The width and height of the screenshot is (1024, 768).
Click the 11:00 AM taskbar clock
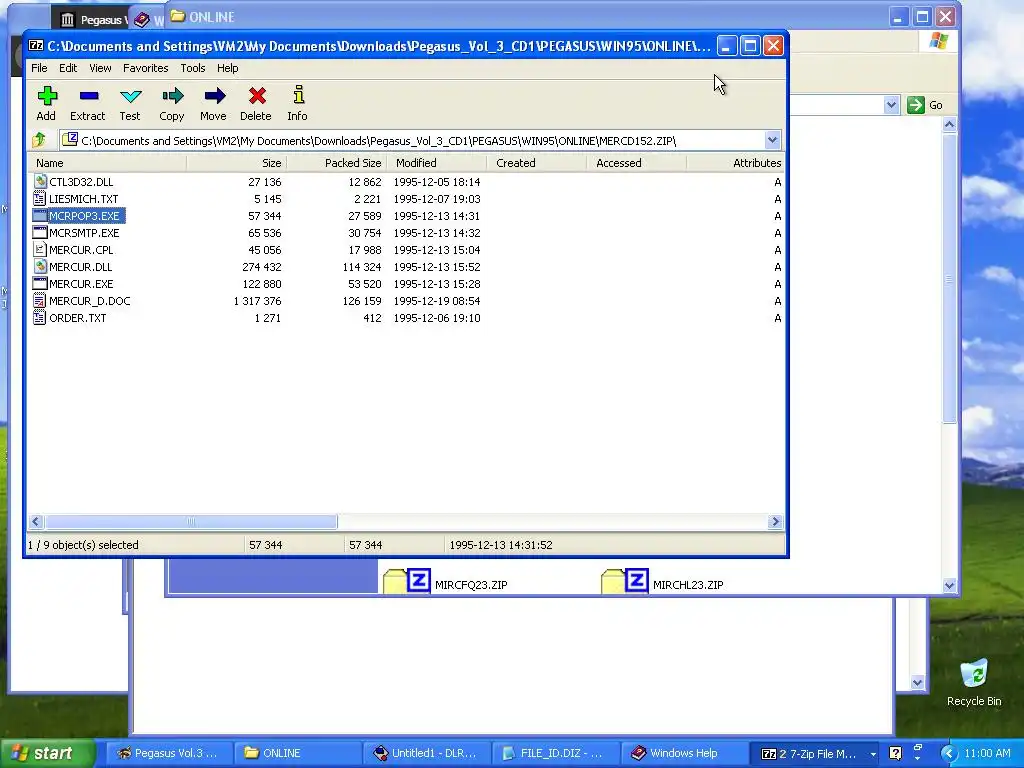(x=987, y=753)
